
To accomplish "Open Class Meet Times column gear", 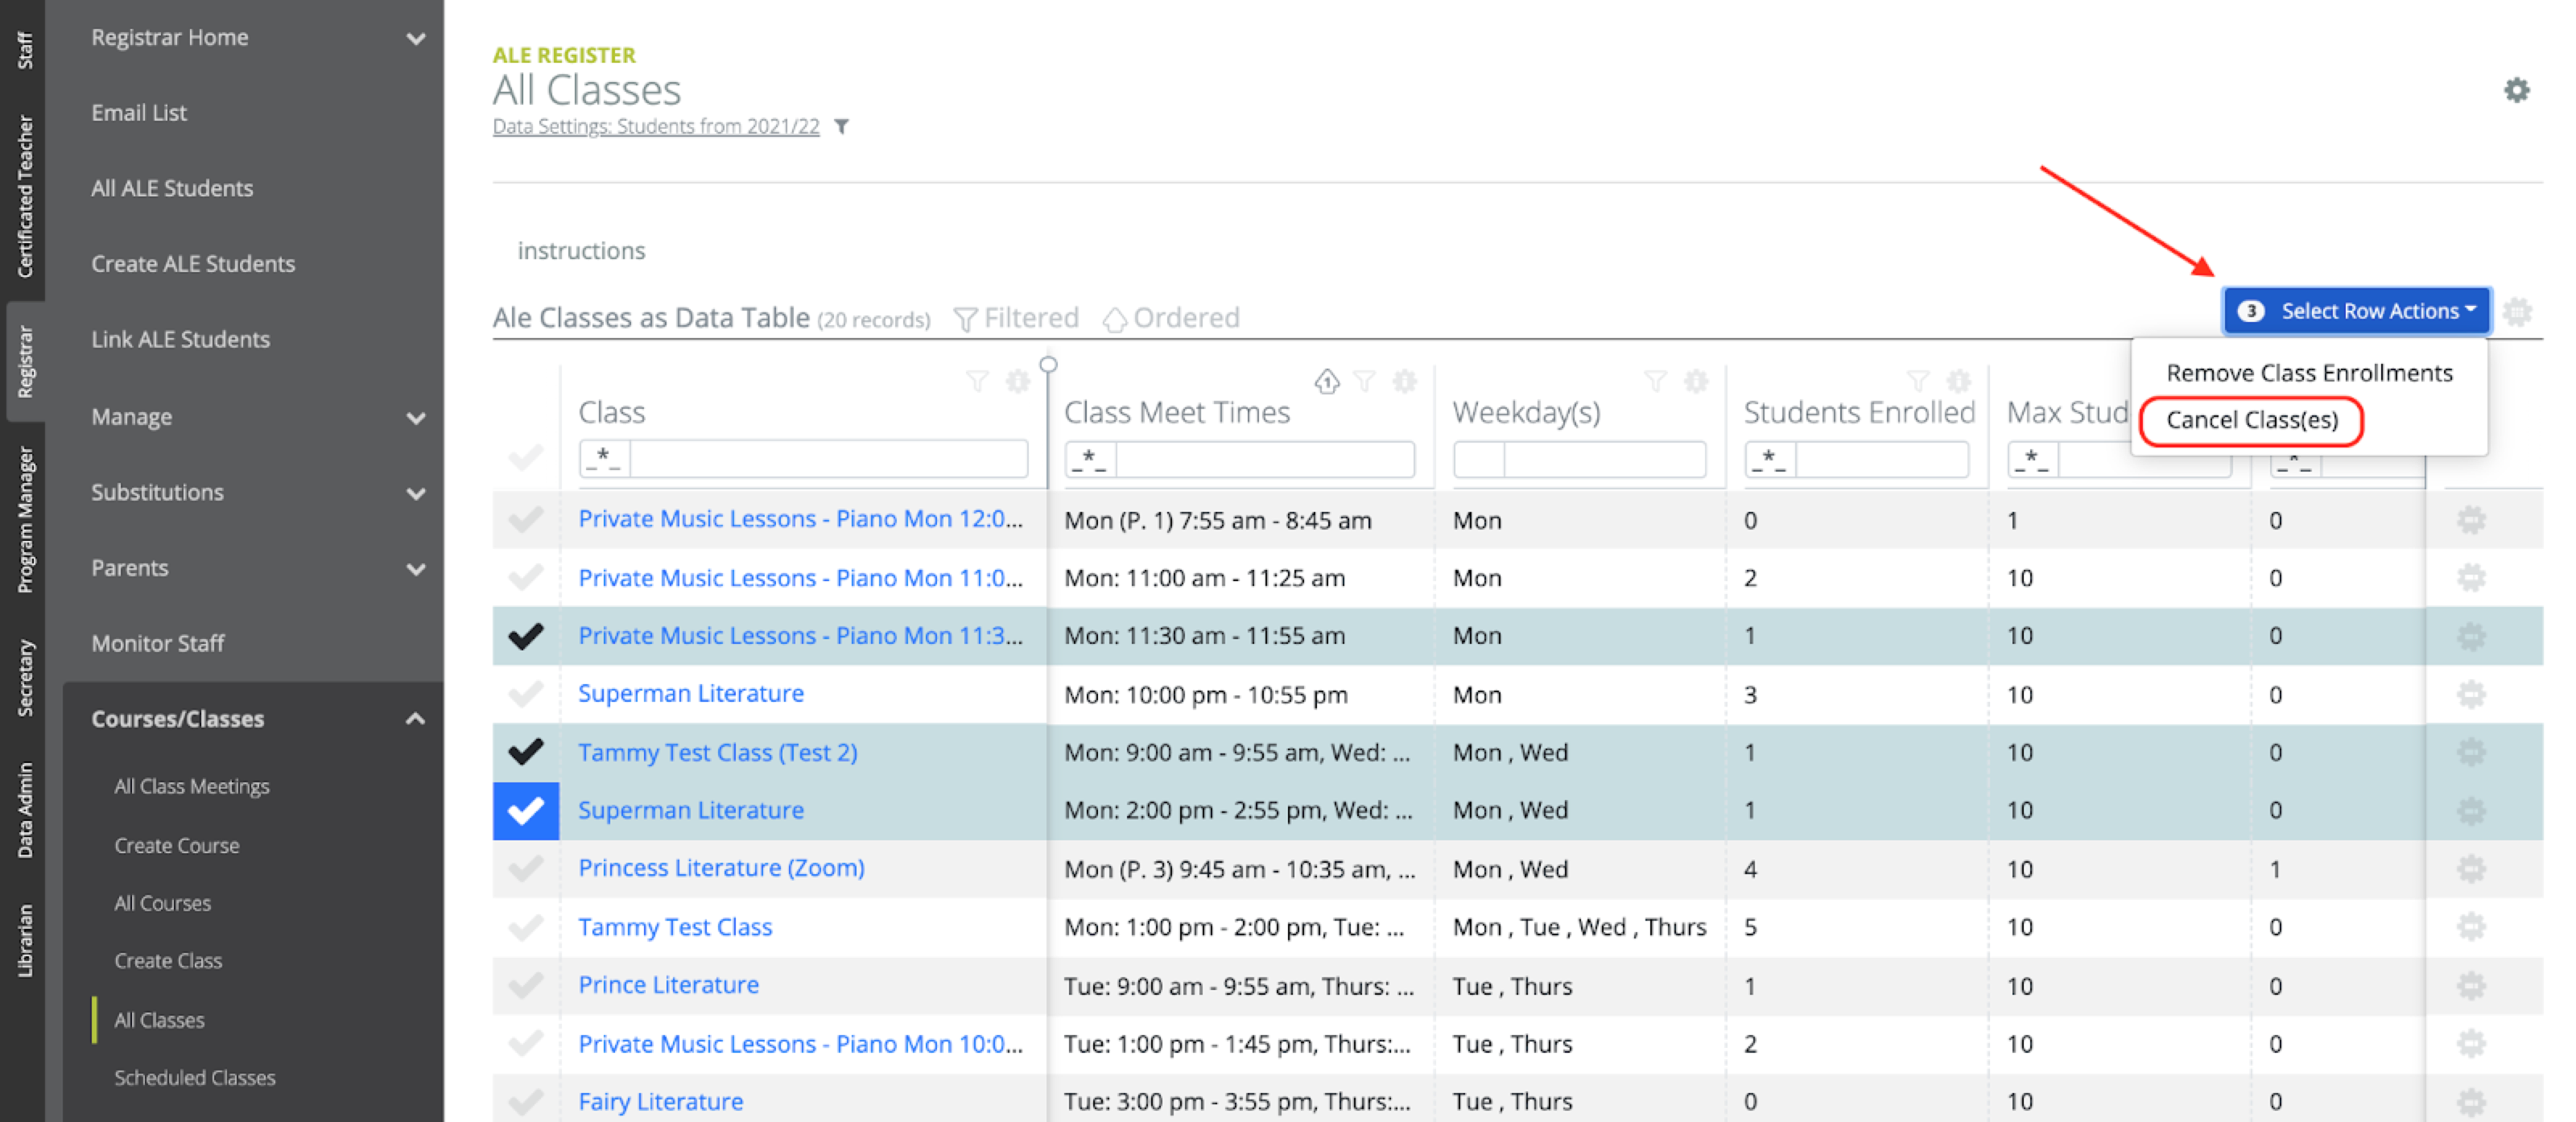I will pyautogui.click(x=1404, y=381).
